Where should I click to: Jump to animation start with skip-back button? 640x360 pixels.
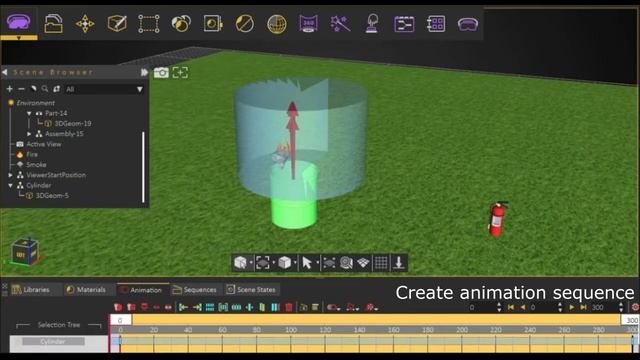click(x=511, y=307)
